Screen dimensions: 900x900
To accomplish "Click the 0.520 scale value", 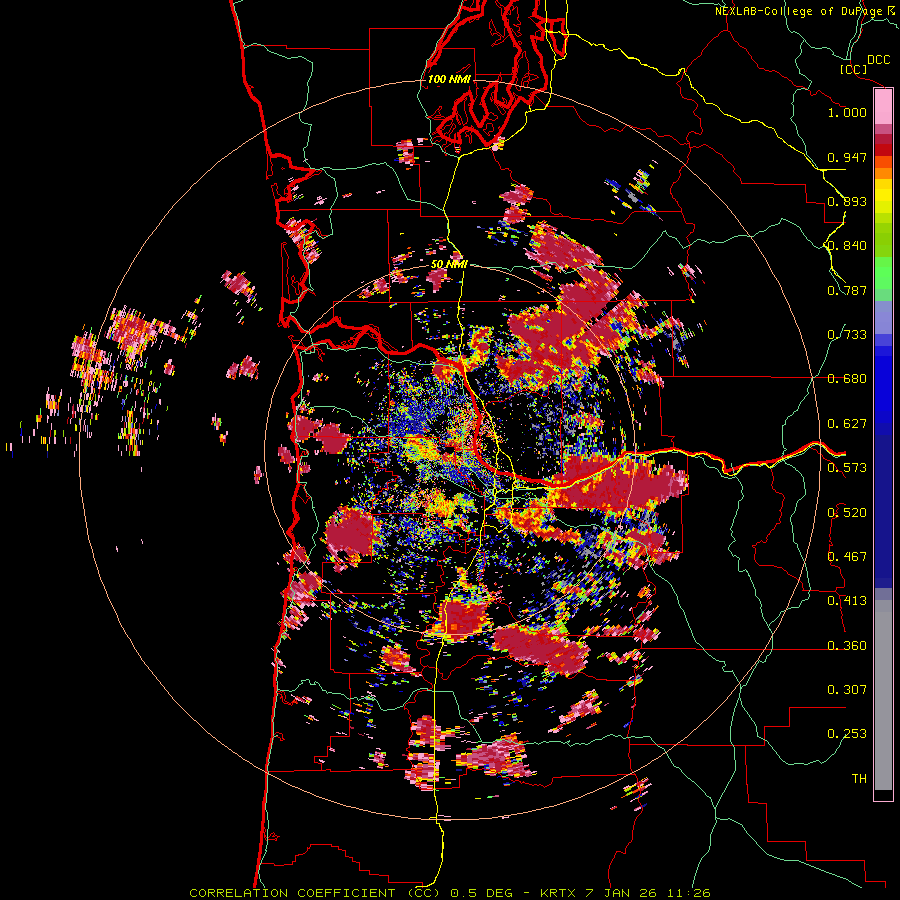I will (847, 513).
